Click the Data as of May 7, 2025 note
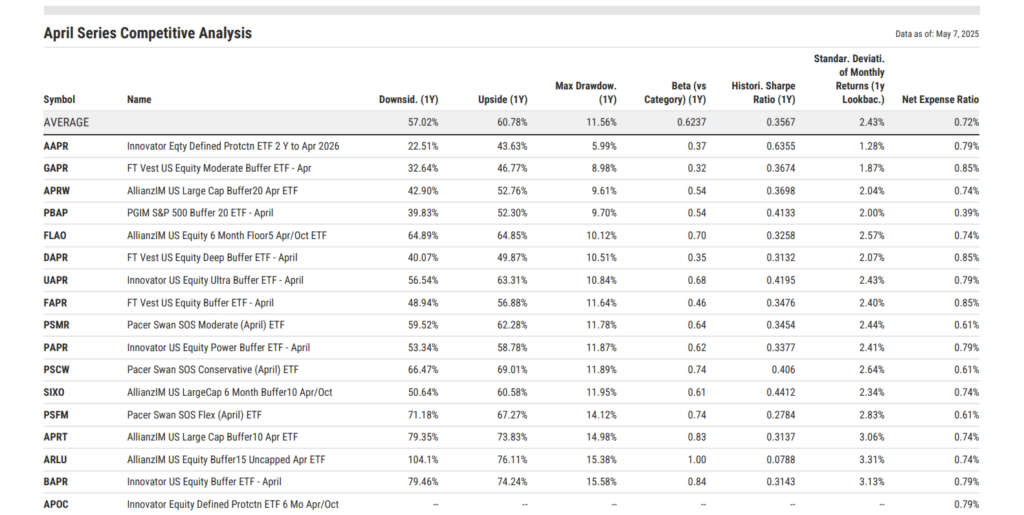 tap(937, 35)
